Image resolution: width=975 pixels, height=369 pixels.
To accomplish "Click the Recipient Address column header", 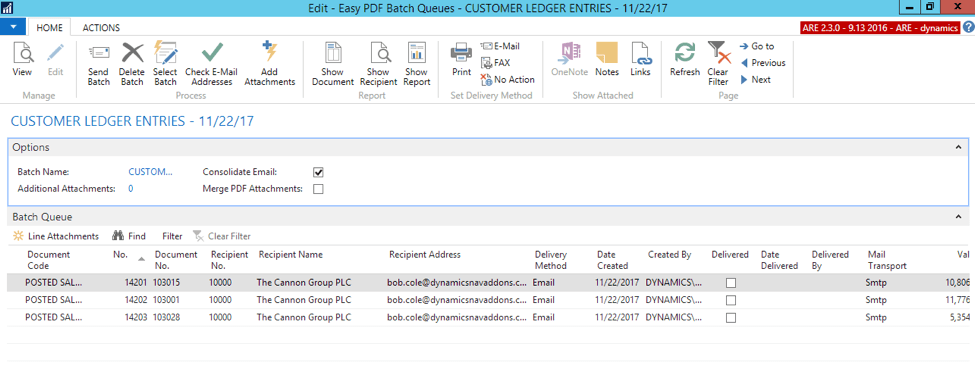I will [425, 255].
